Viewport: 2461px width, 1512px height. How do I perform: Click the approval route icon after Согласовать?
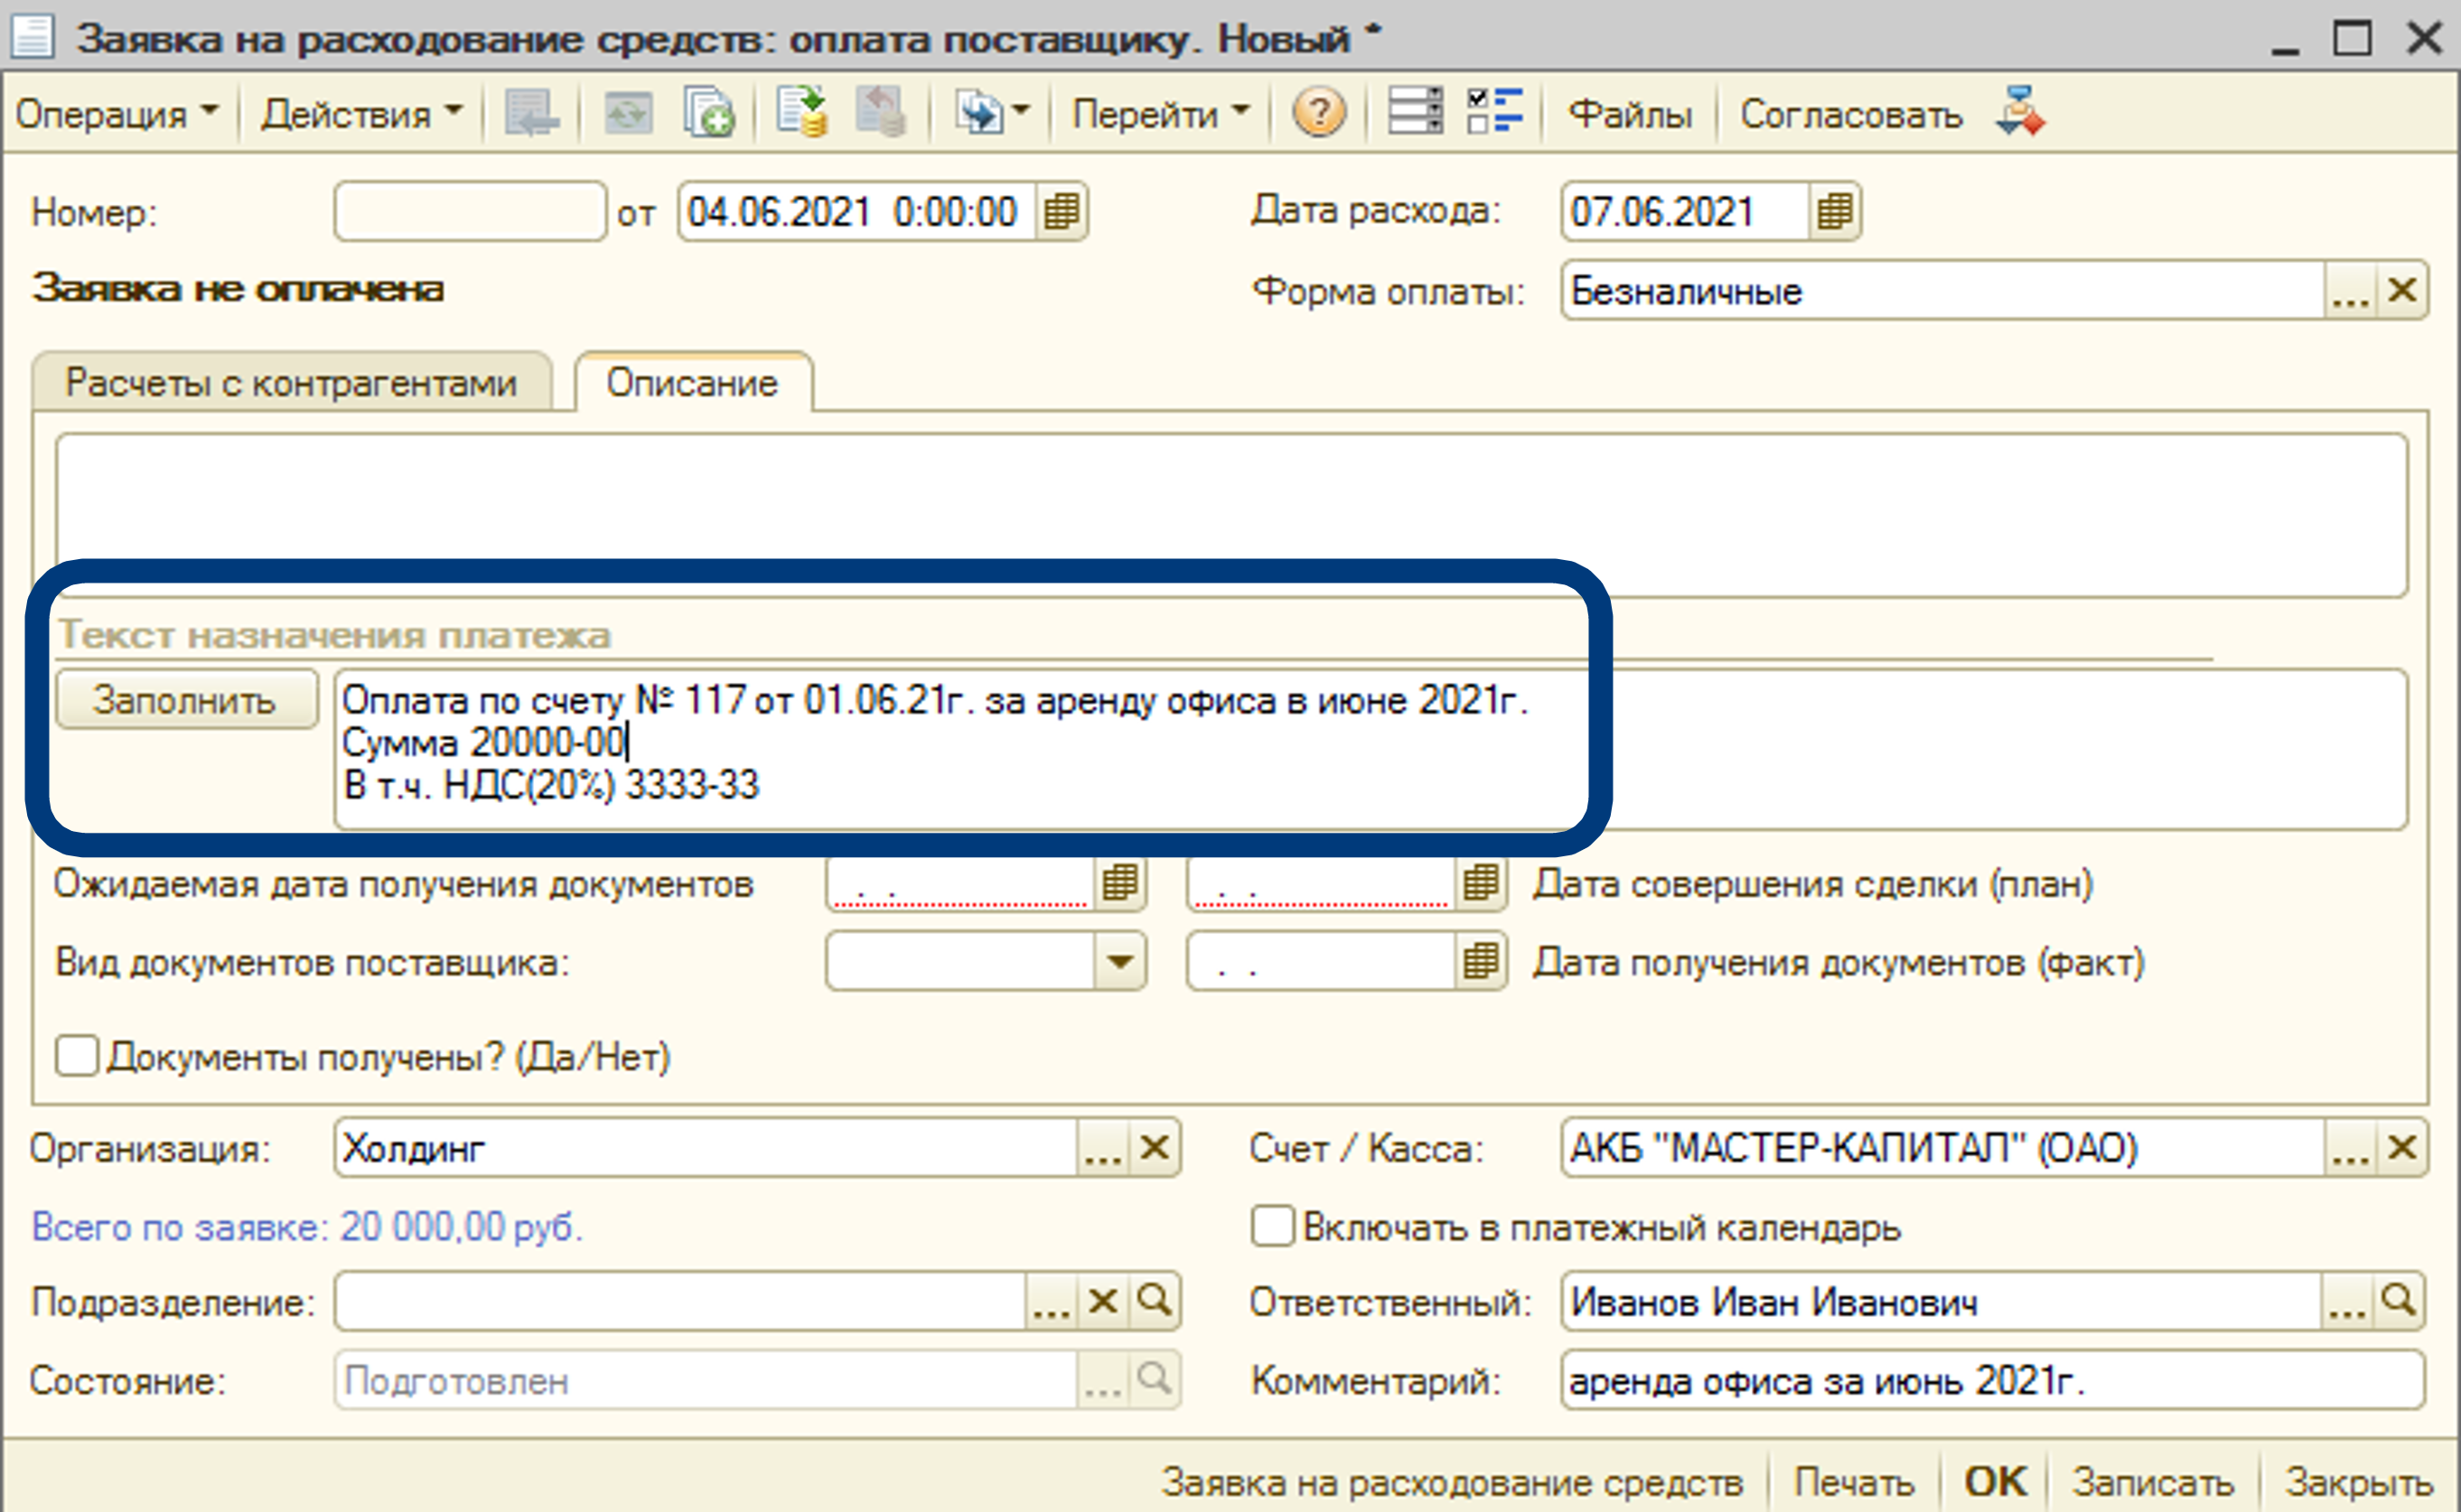pyautogui.click(x=2020, y=112)
